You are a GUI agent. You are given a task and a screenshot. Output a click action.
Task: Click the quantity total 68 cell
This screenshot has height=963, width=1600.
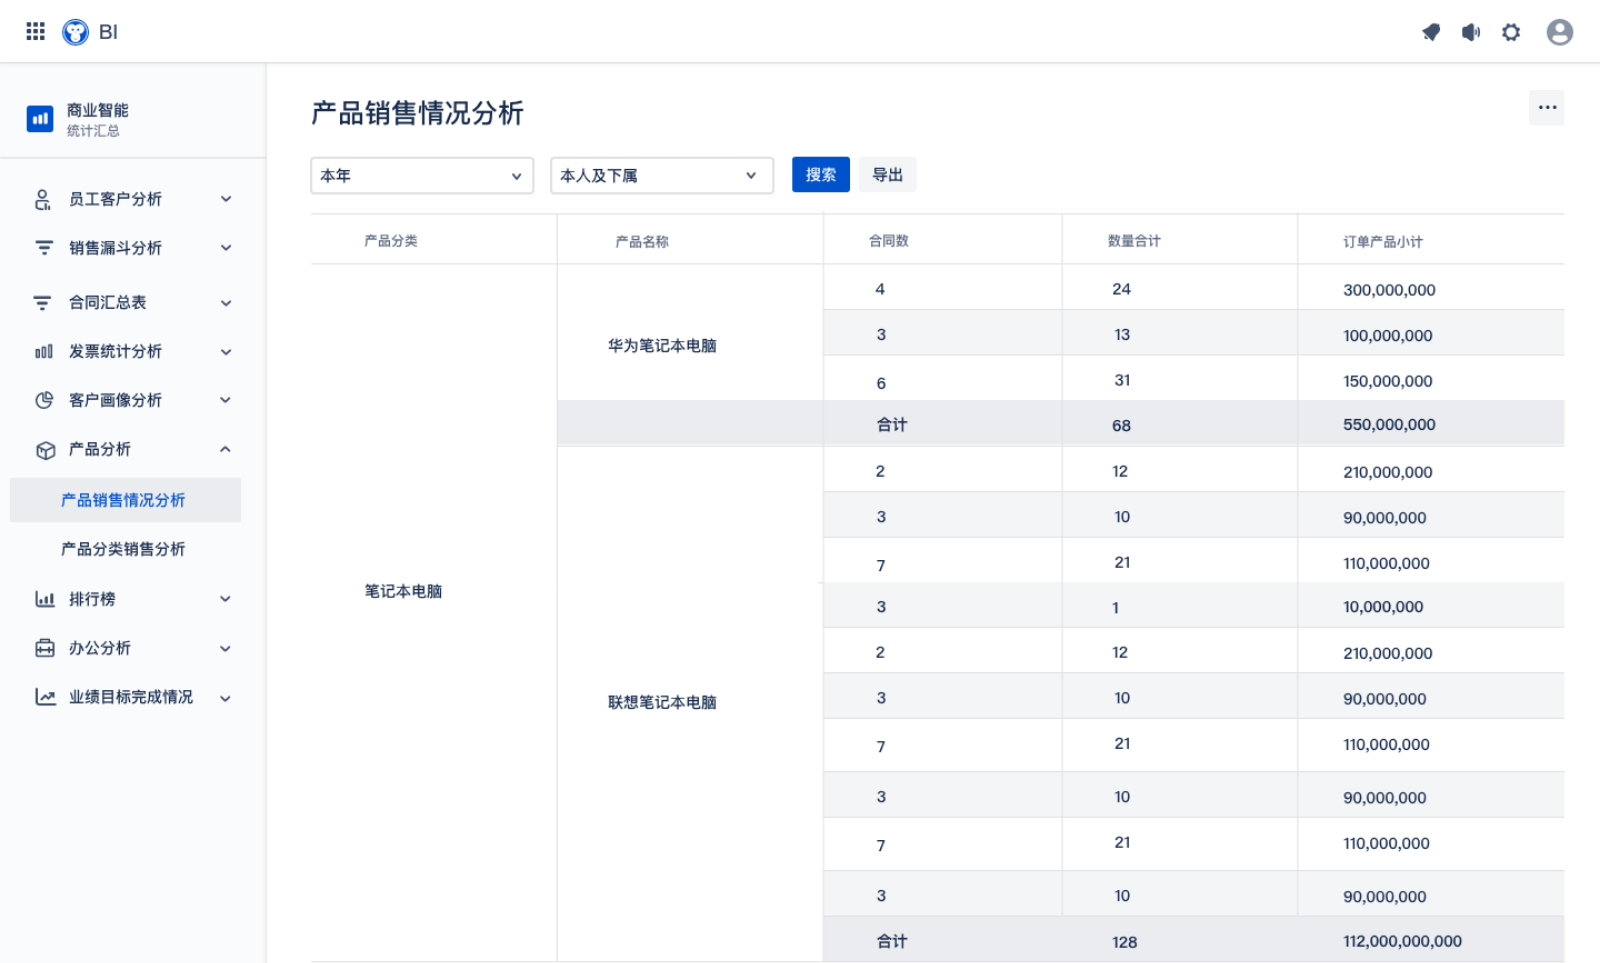tap(1121, 426)
